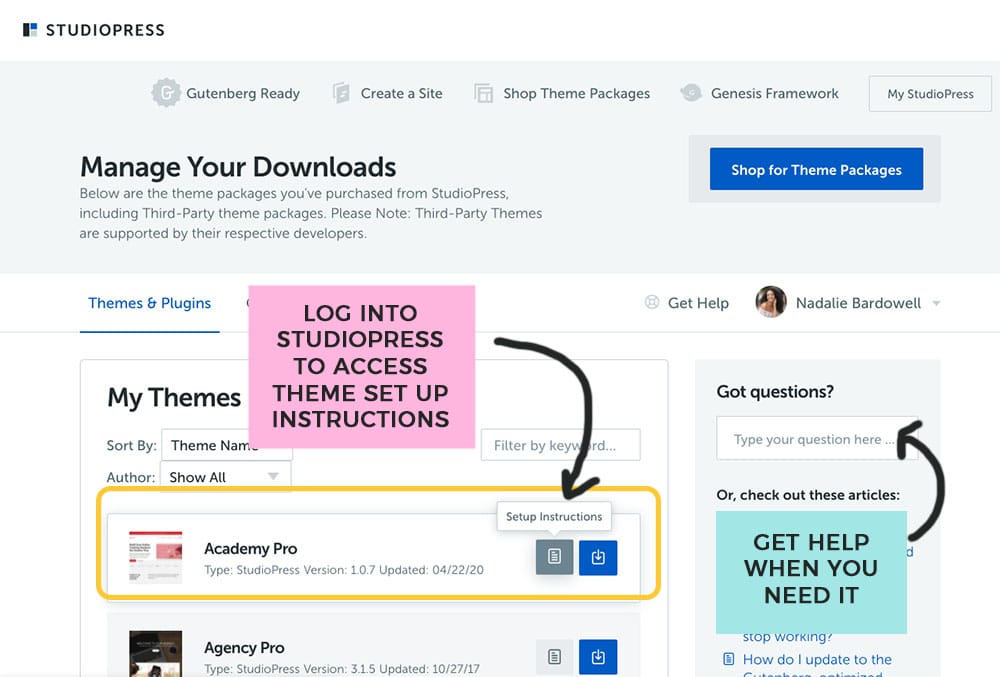Open the Author Show All dropdown

point(225,477)
